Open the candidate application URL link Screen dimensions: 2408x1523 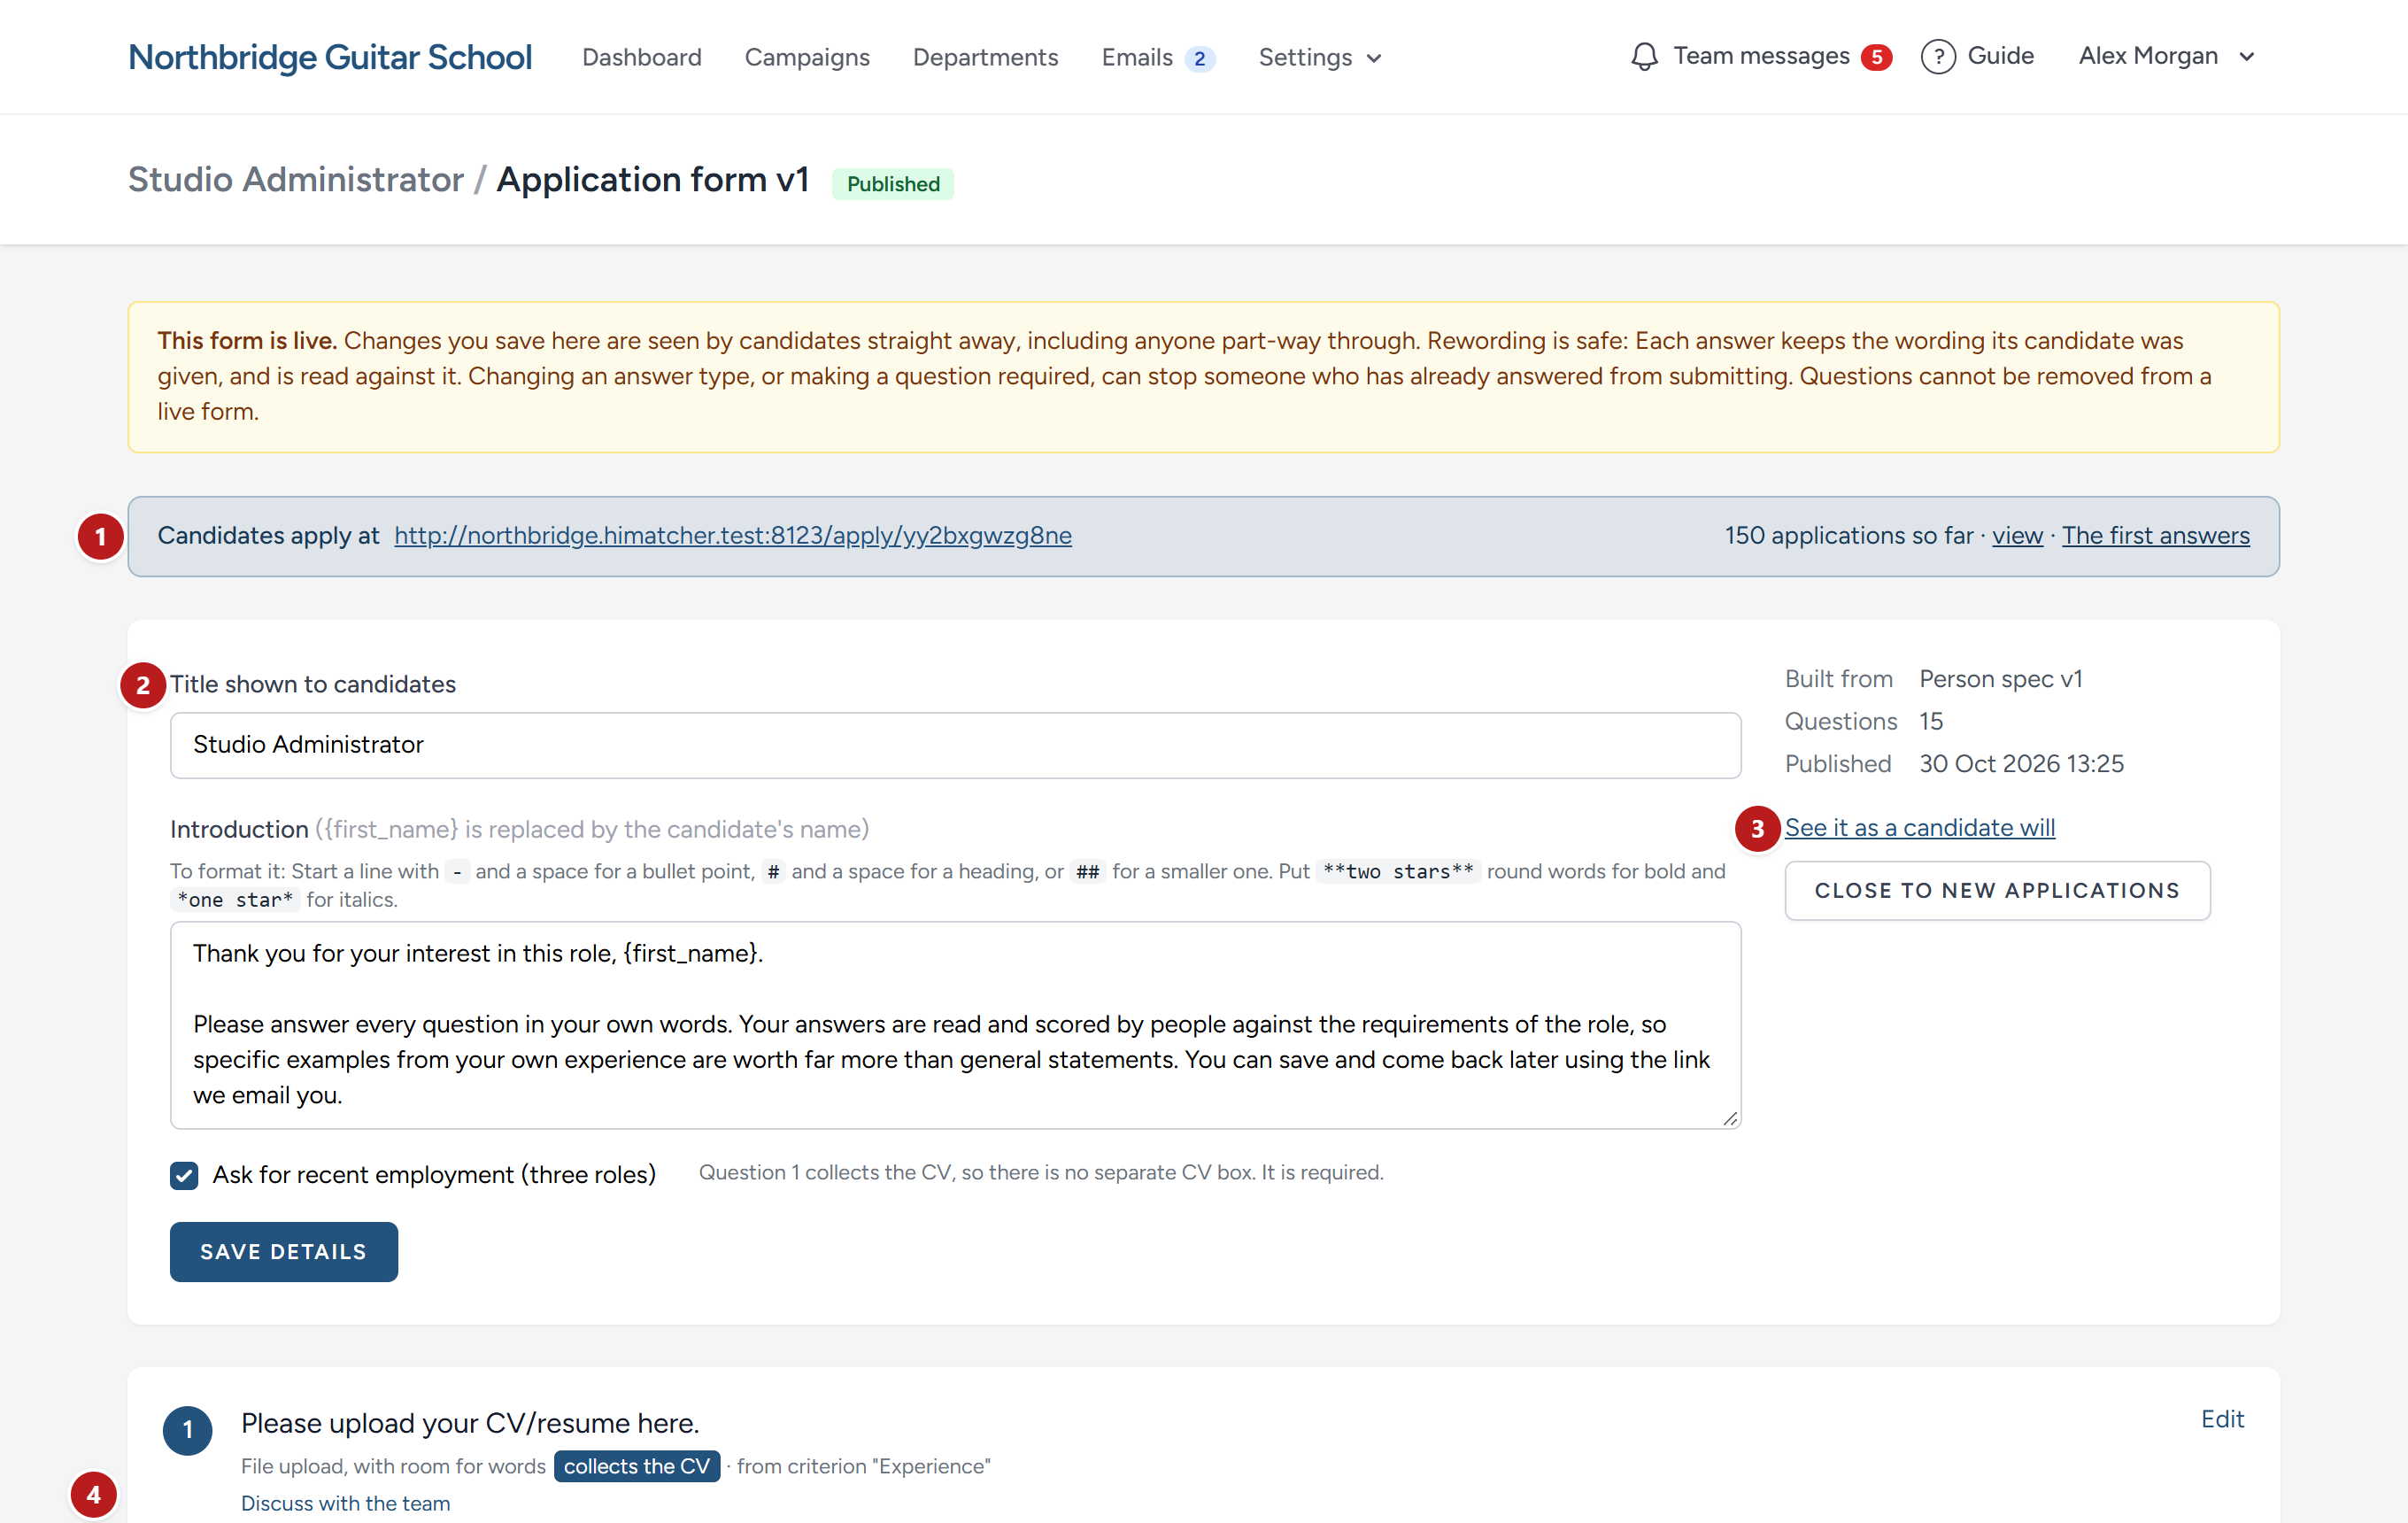tap(733, 536)
